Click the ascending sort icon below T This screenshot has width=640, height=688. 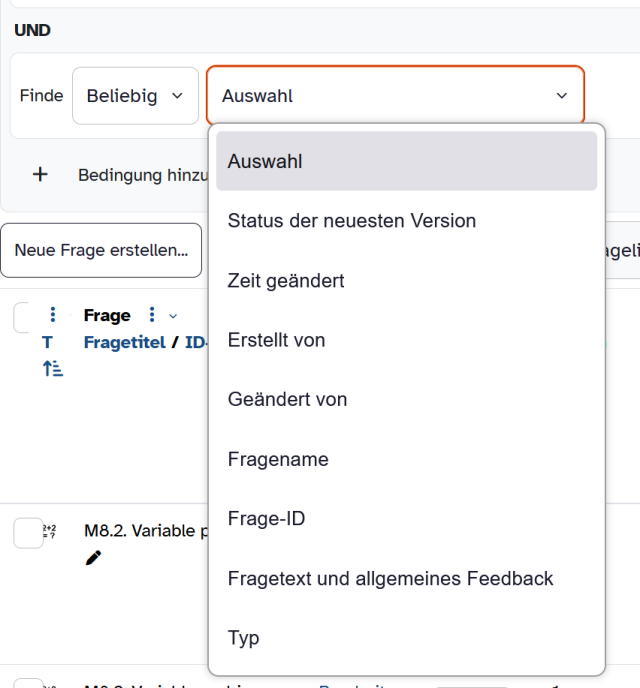pyautogui.click(x=53, y=369)
